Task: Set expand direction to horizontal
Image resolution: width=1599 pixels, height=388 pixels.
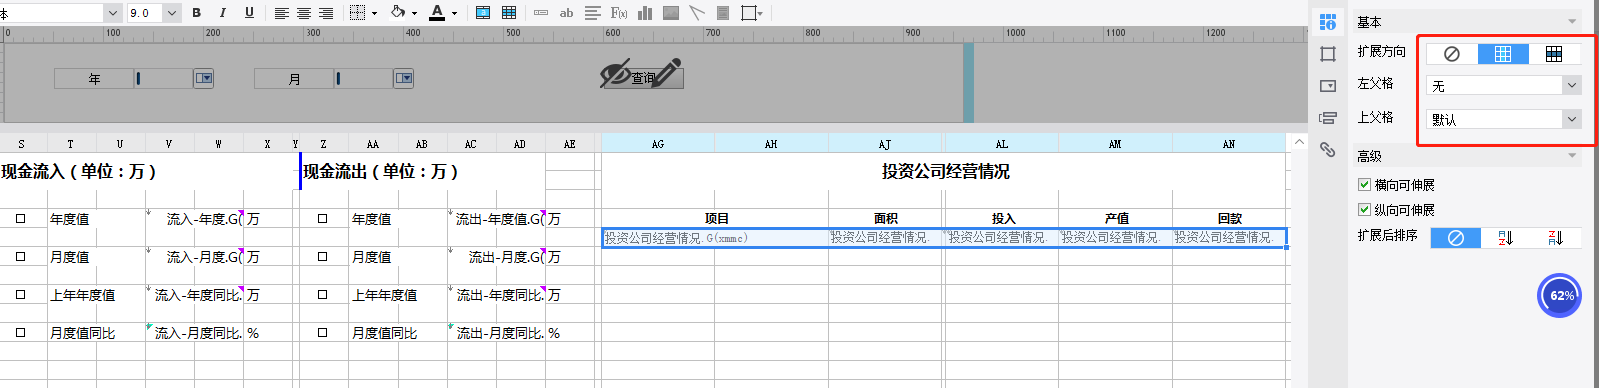Action: tap(1554, 54)
